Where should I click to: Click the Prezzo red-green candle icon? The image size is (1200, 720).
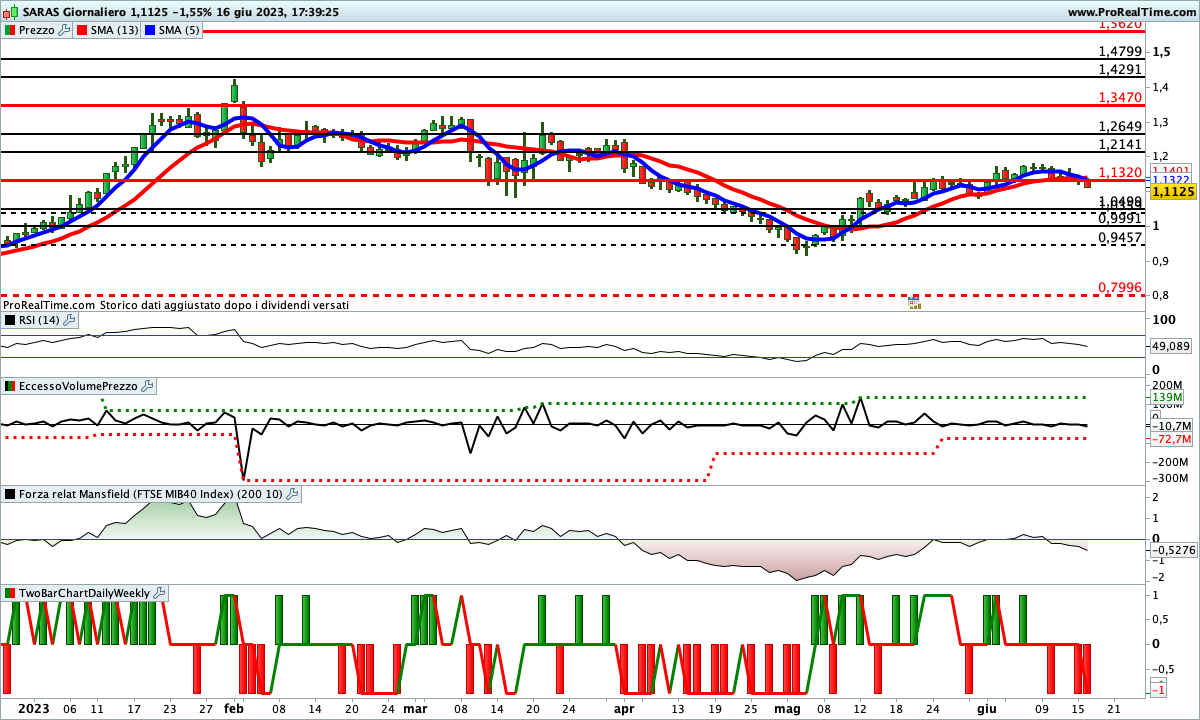pyautogui.click(x=9, y=30)
